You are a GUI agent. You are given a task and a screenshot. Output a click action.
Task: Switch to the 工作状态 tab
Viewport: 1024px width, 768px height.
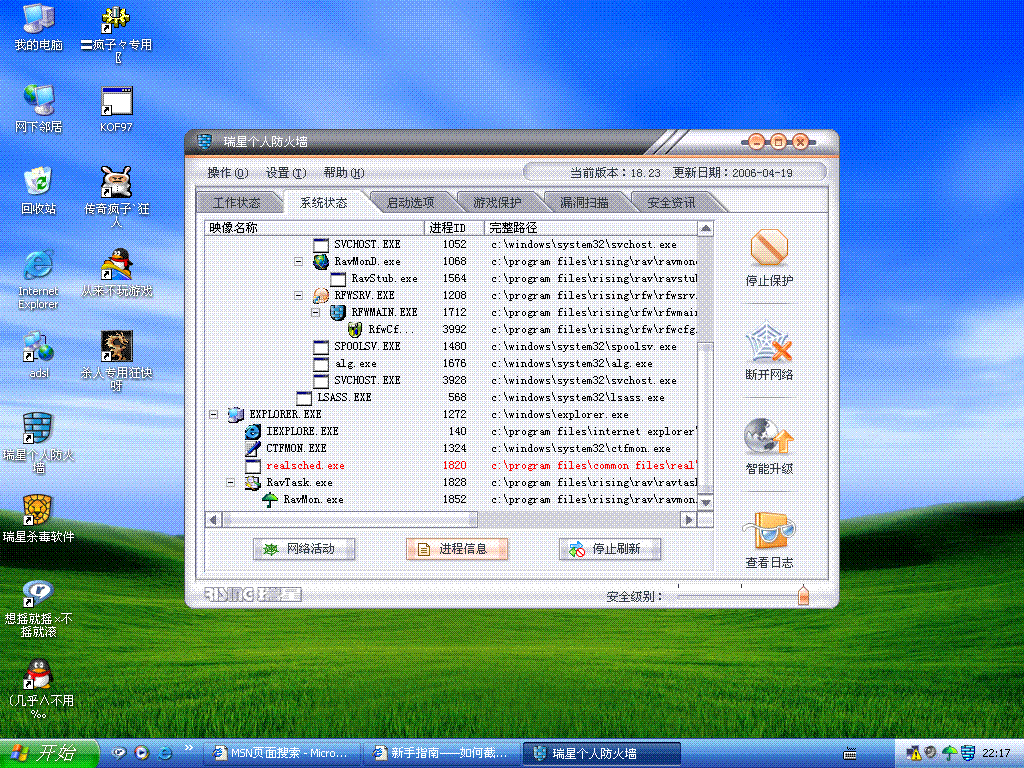(x=236, y=203)
